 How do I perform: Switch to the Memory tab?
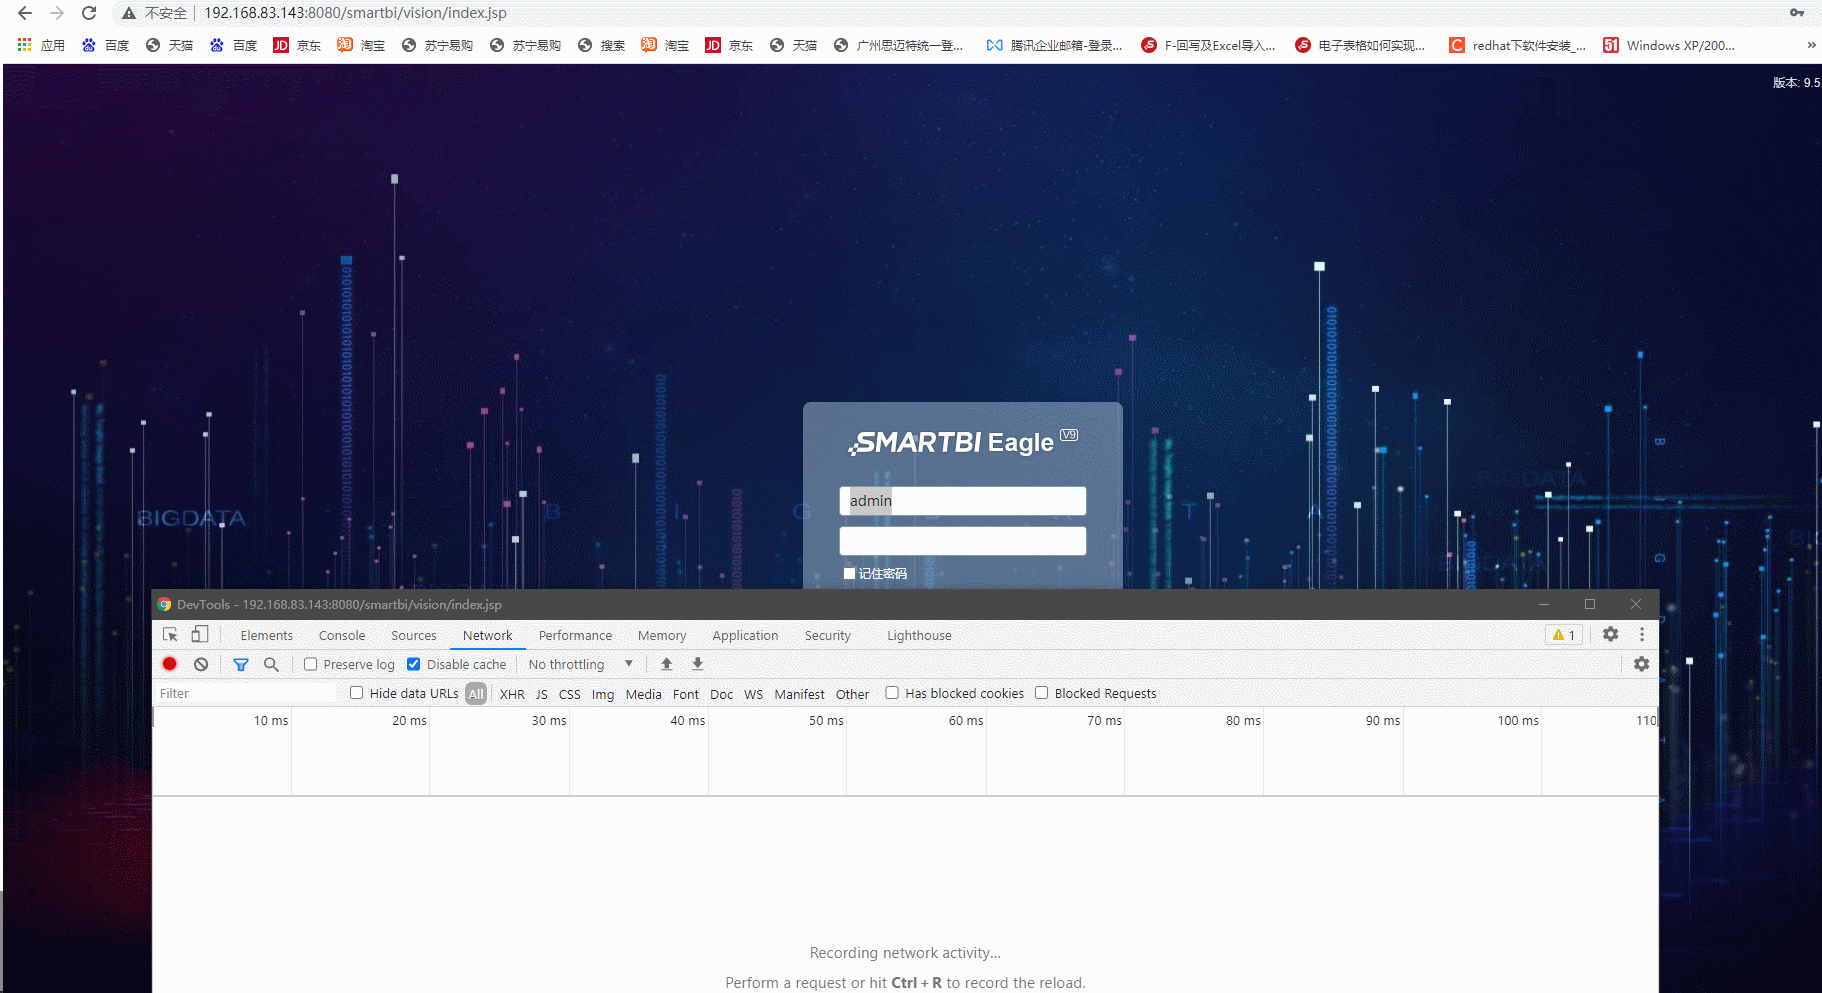(662, 635)
